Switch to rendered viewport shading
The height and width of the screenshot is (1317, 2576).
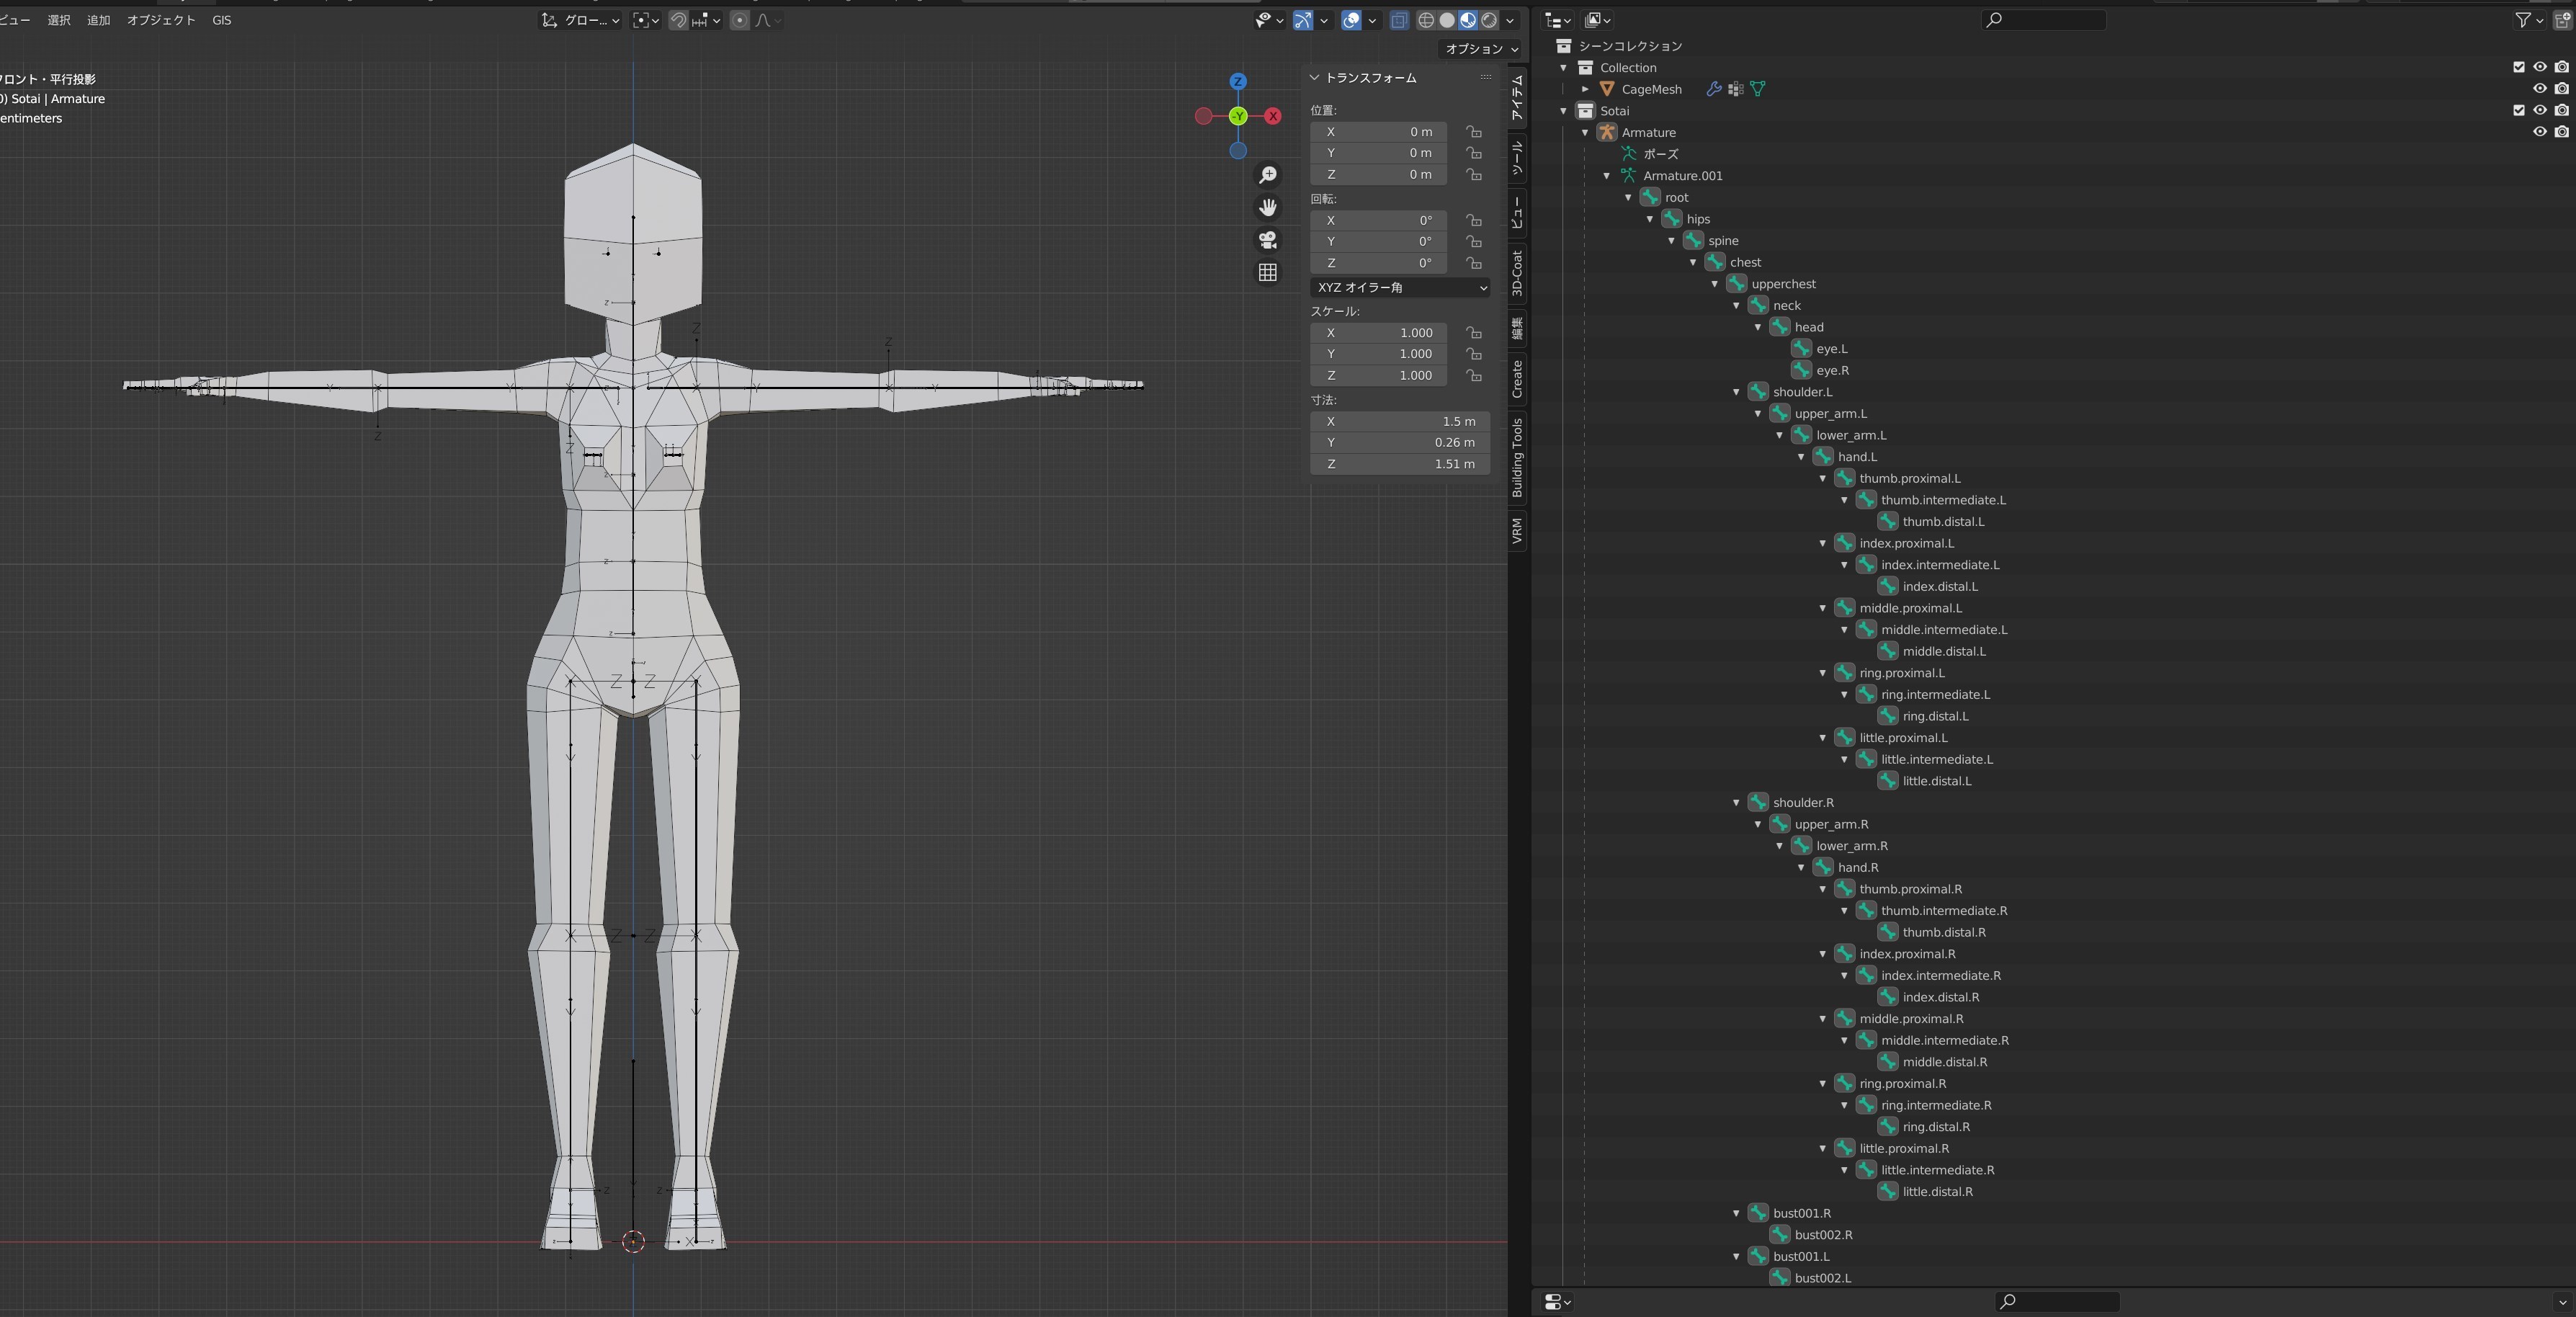click(1490, 20)
